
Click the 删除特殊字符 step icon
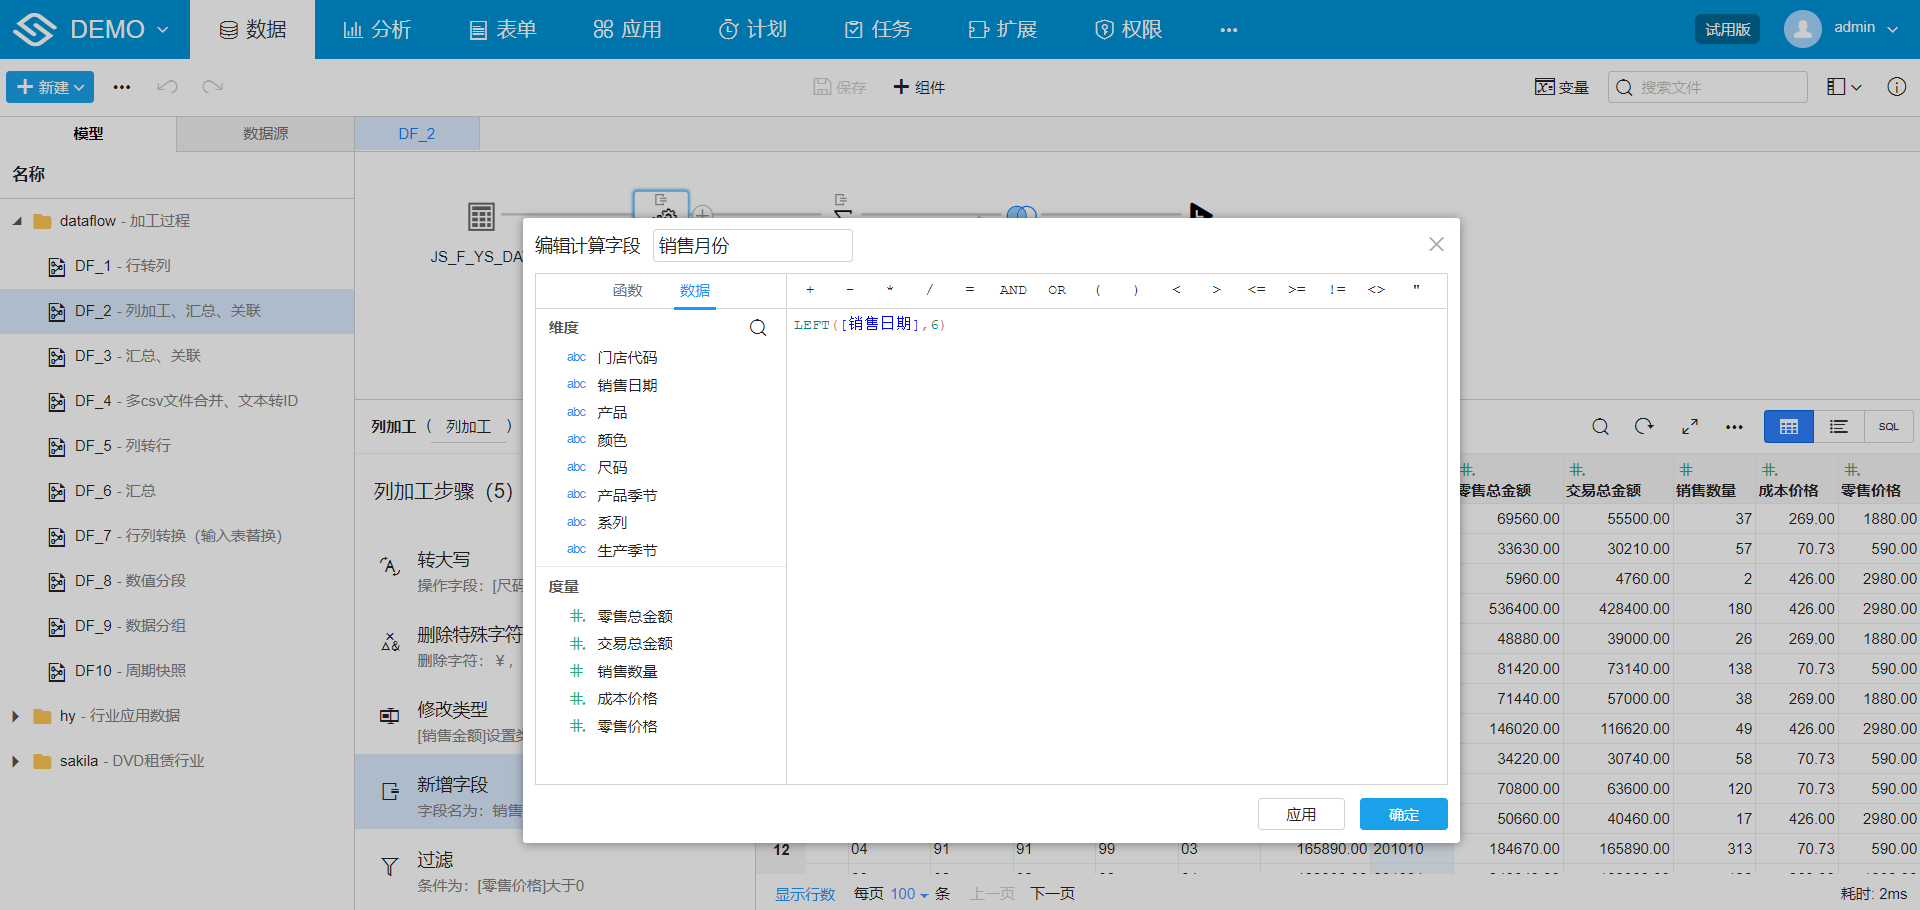(x=390, y=641)
